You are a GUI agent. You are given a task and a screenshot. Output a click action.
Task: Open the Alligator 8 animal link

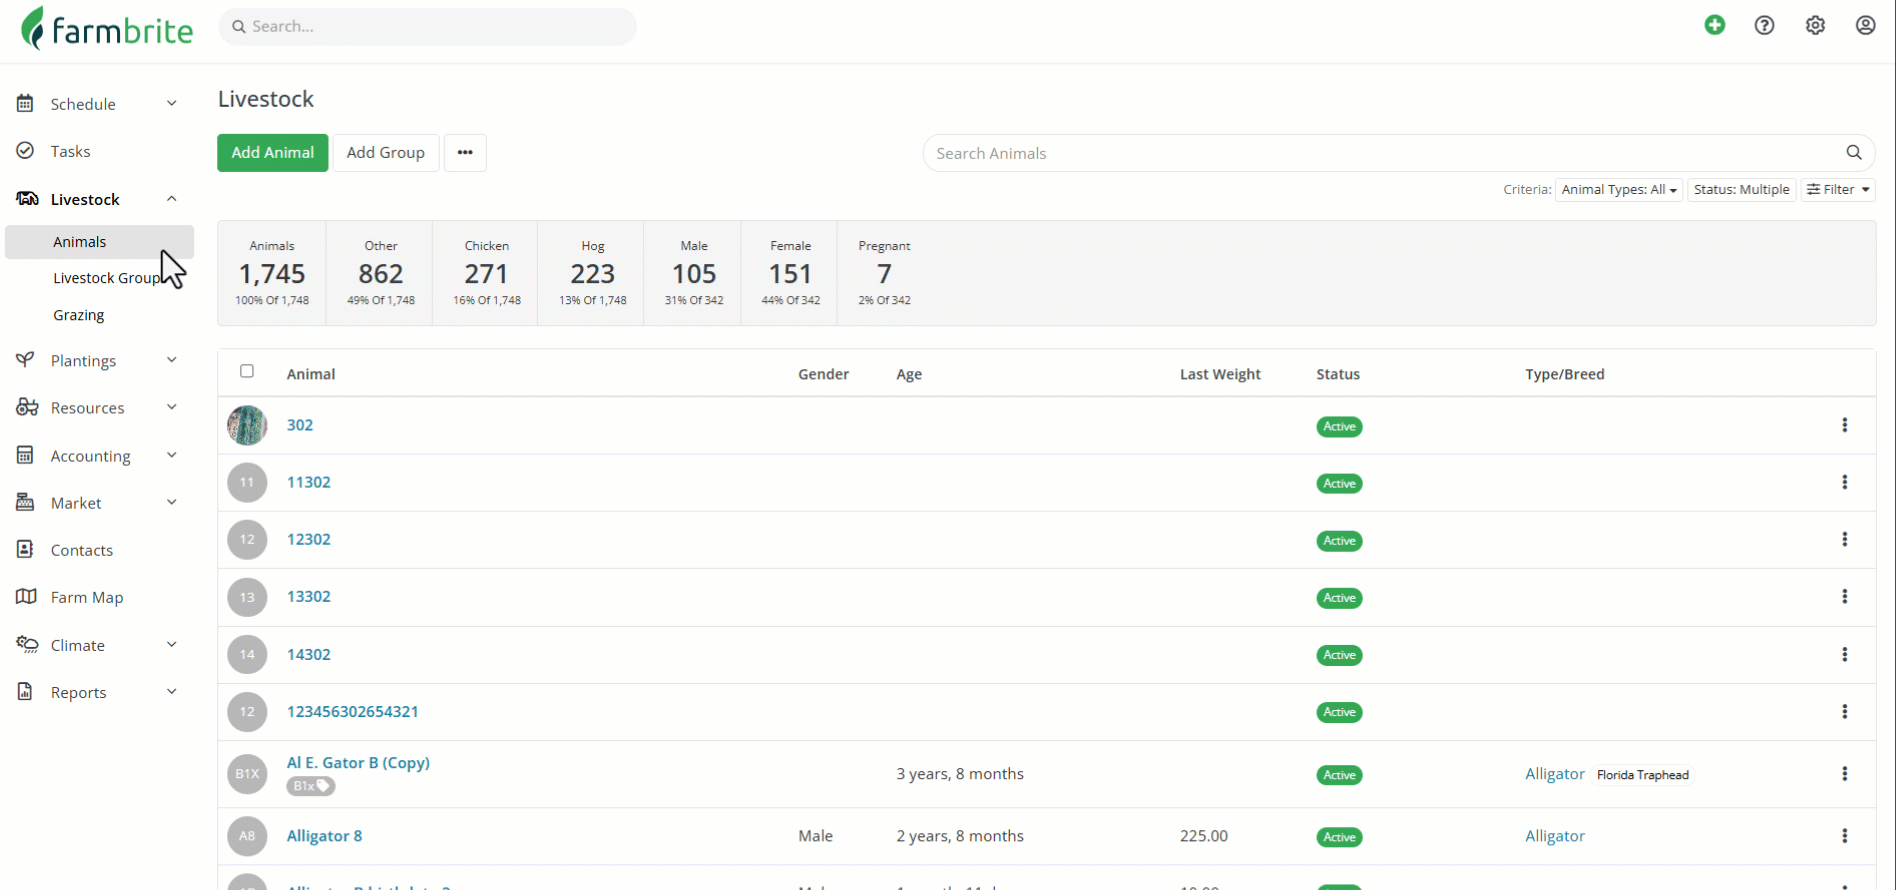(x=325, y=836)
